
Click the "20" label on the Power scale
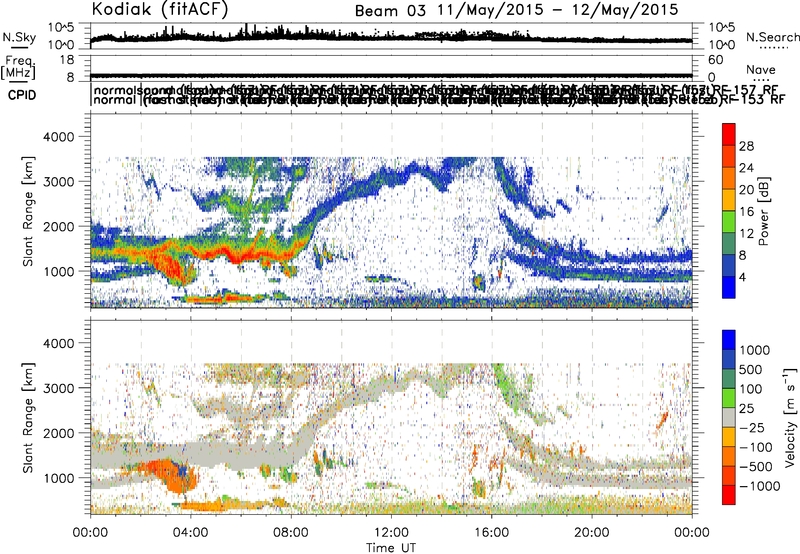coord(746,190)
